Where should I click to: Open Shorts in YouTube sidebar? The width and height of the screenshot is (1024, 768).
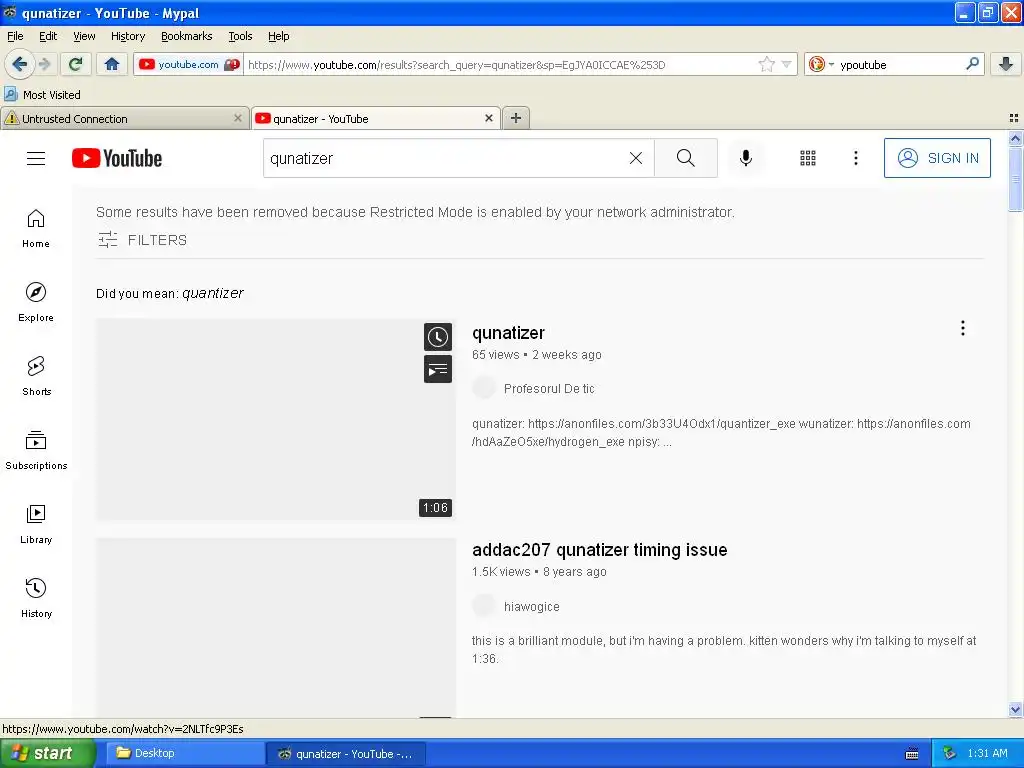tap(36, 376)
